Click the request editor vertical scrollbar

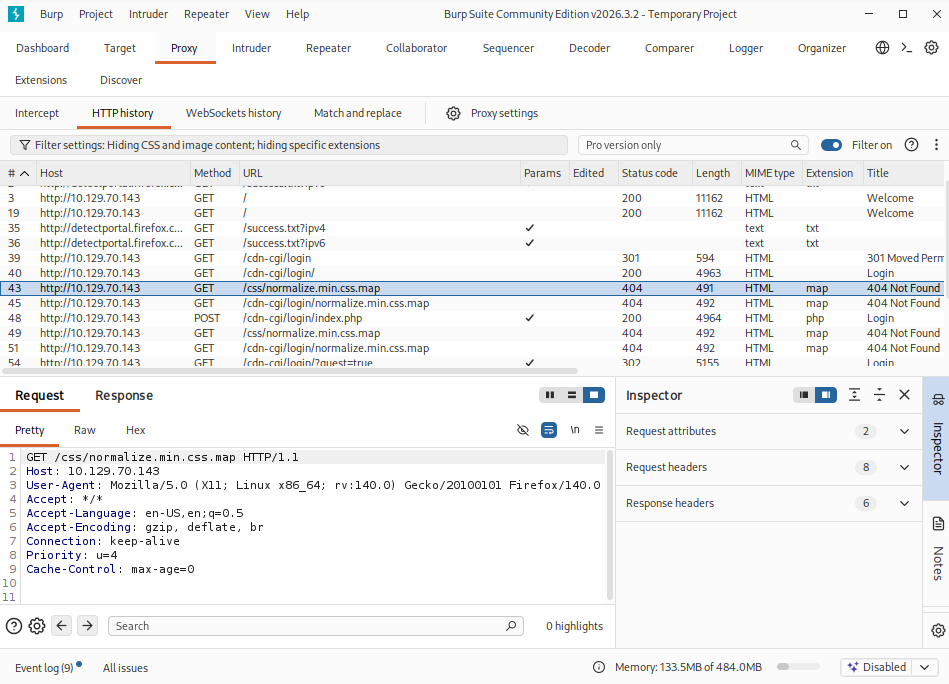[x=610, y=524]
